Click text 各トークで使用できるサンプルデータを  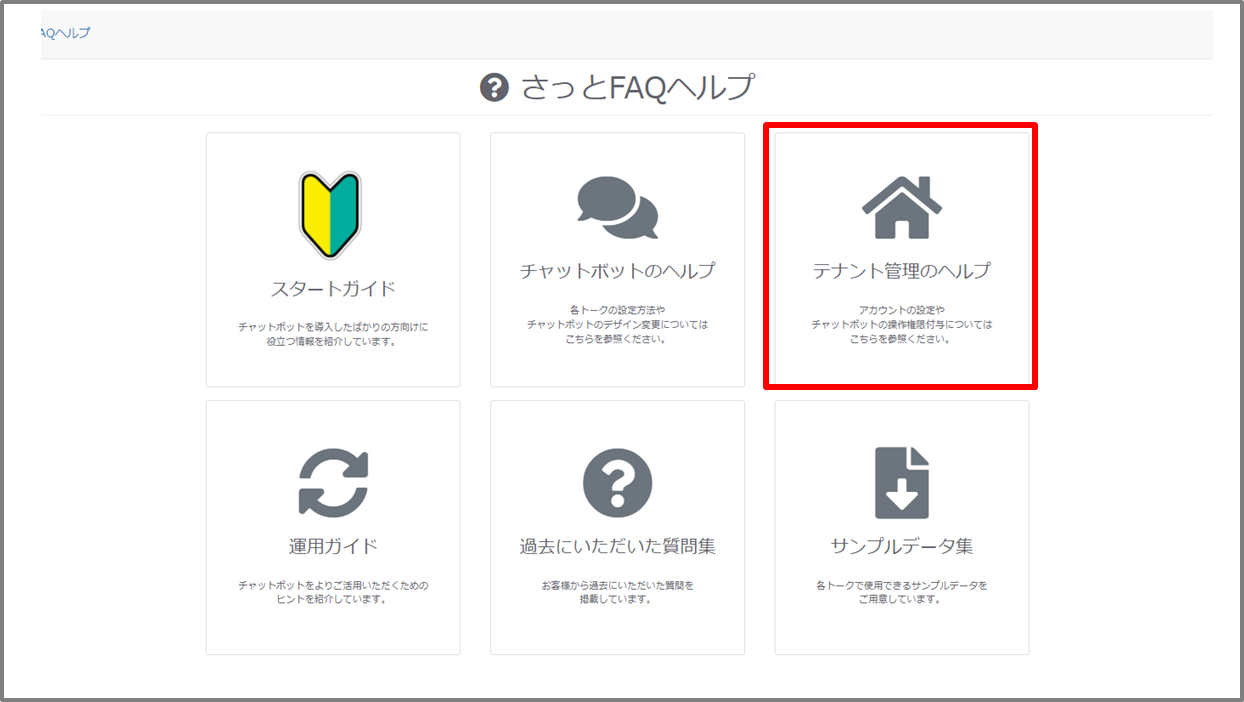pyautogui.click(x=902, y=585)
